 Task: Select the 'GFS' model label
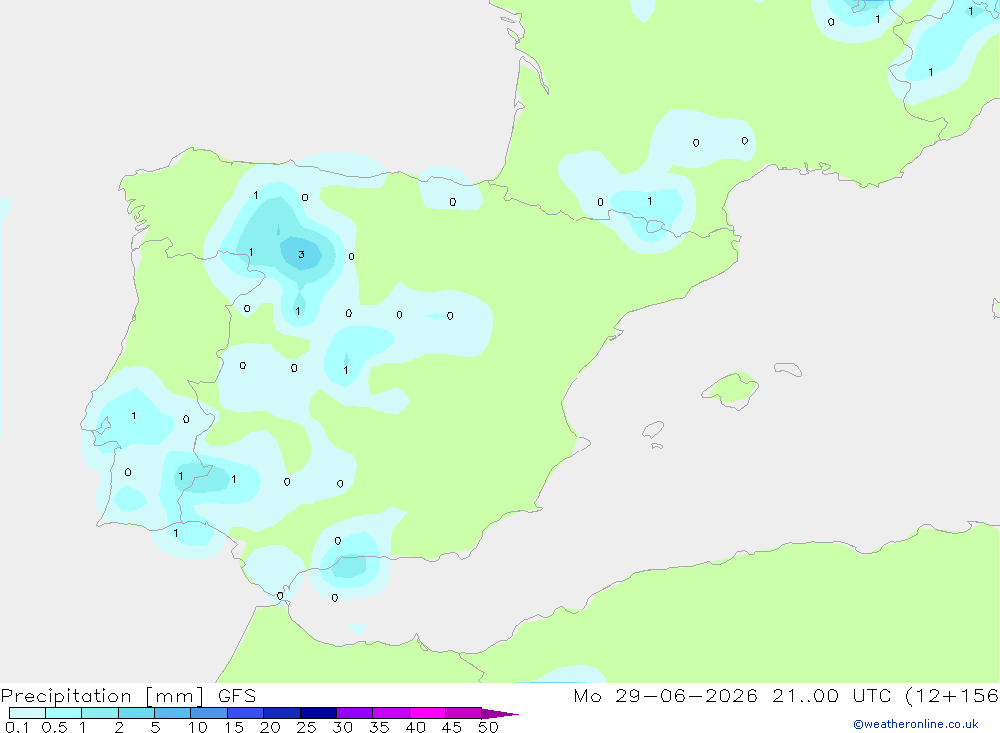tap(237, 696)
